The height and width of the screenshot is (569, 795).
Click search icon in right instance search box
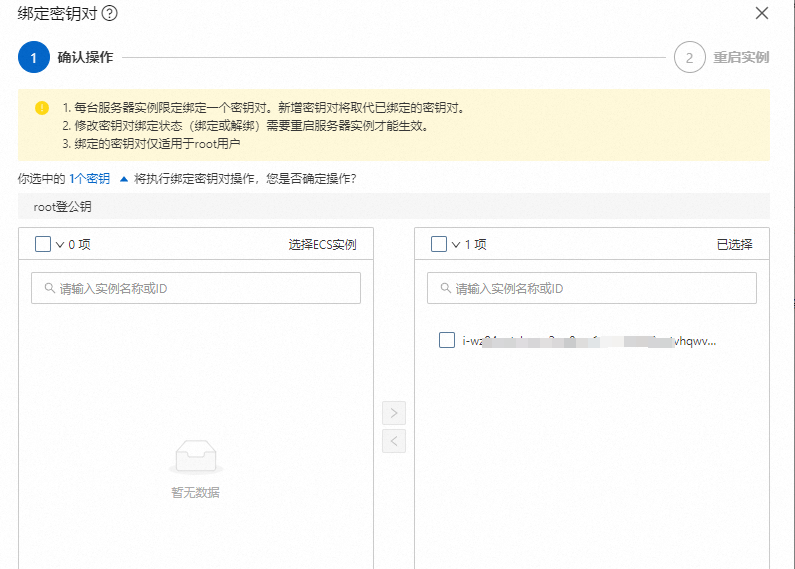pyautogui.click(x=445, y=289)
